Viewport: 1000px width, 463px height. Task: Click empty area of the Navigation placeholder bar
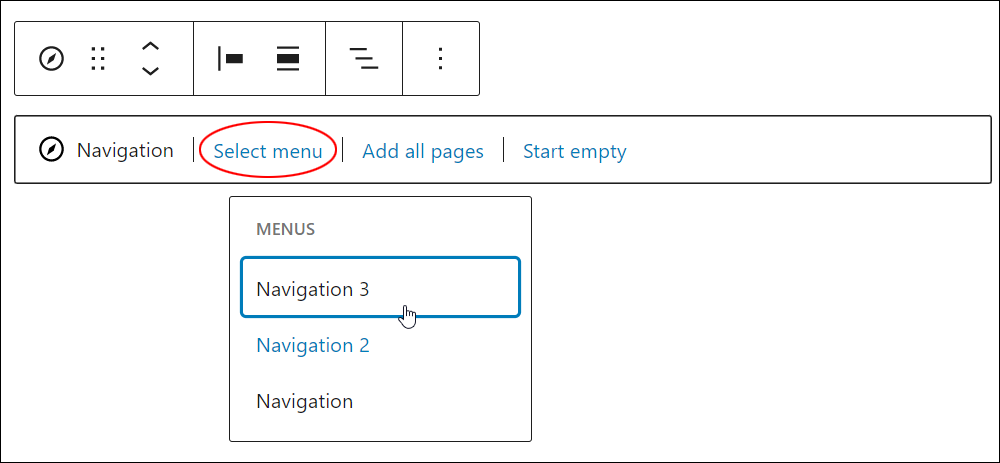pos(804,151)
